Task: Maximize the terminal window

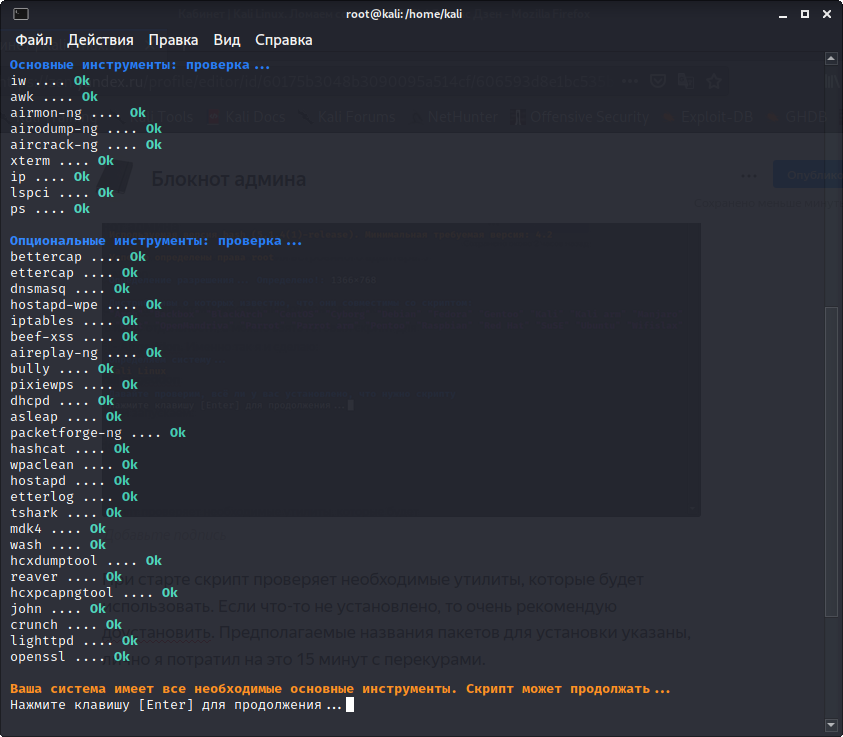Action: (805, 15)
